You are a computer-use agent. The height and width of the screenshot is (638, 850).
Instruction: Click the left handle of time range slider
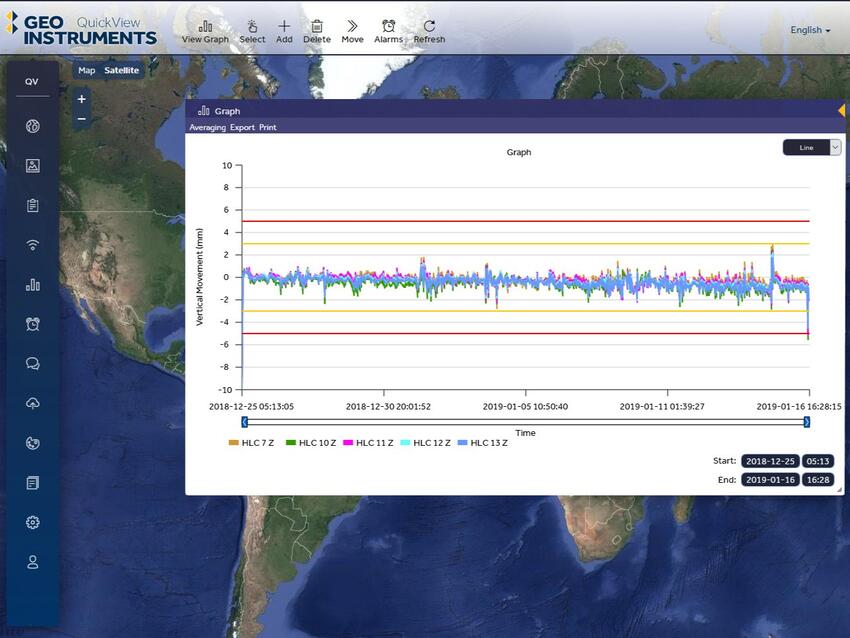[x=244, y=422]
